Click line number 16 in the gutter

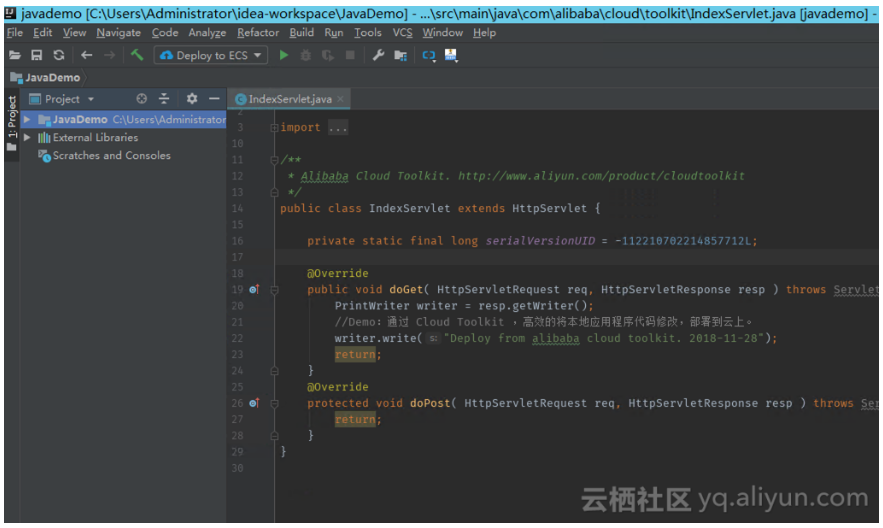pos(237,241)
